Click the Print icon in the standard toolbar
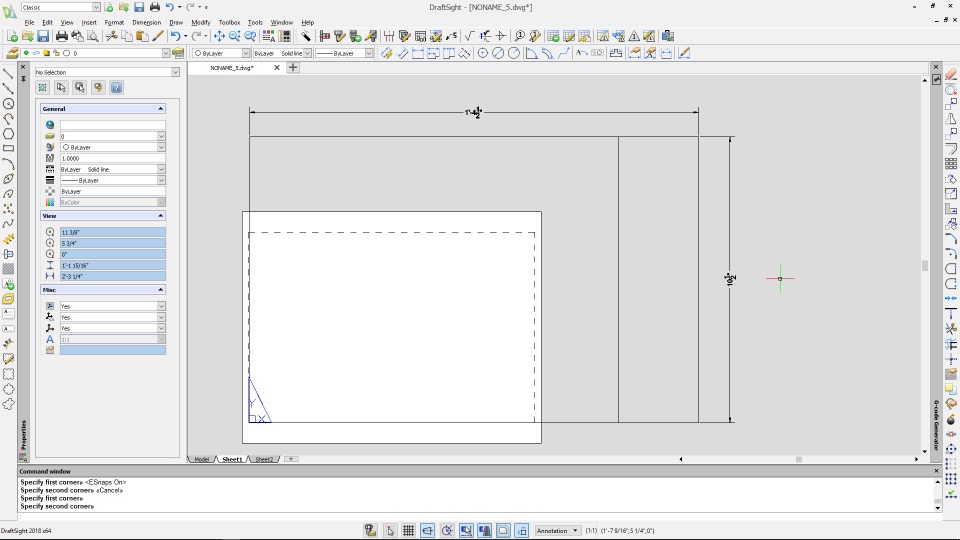The image size is (960, 540). tap(62, 37)
